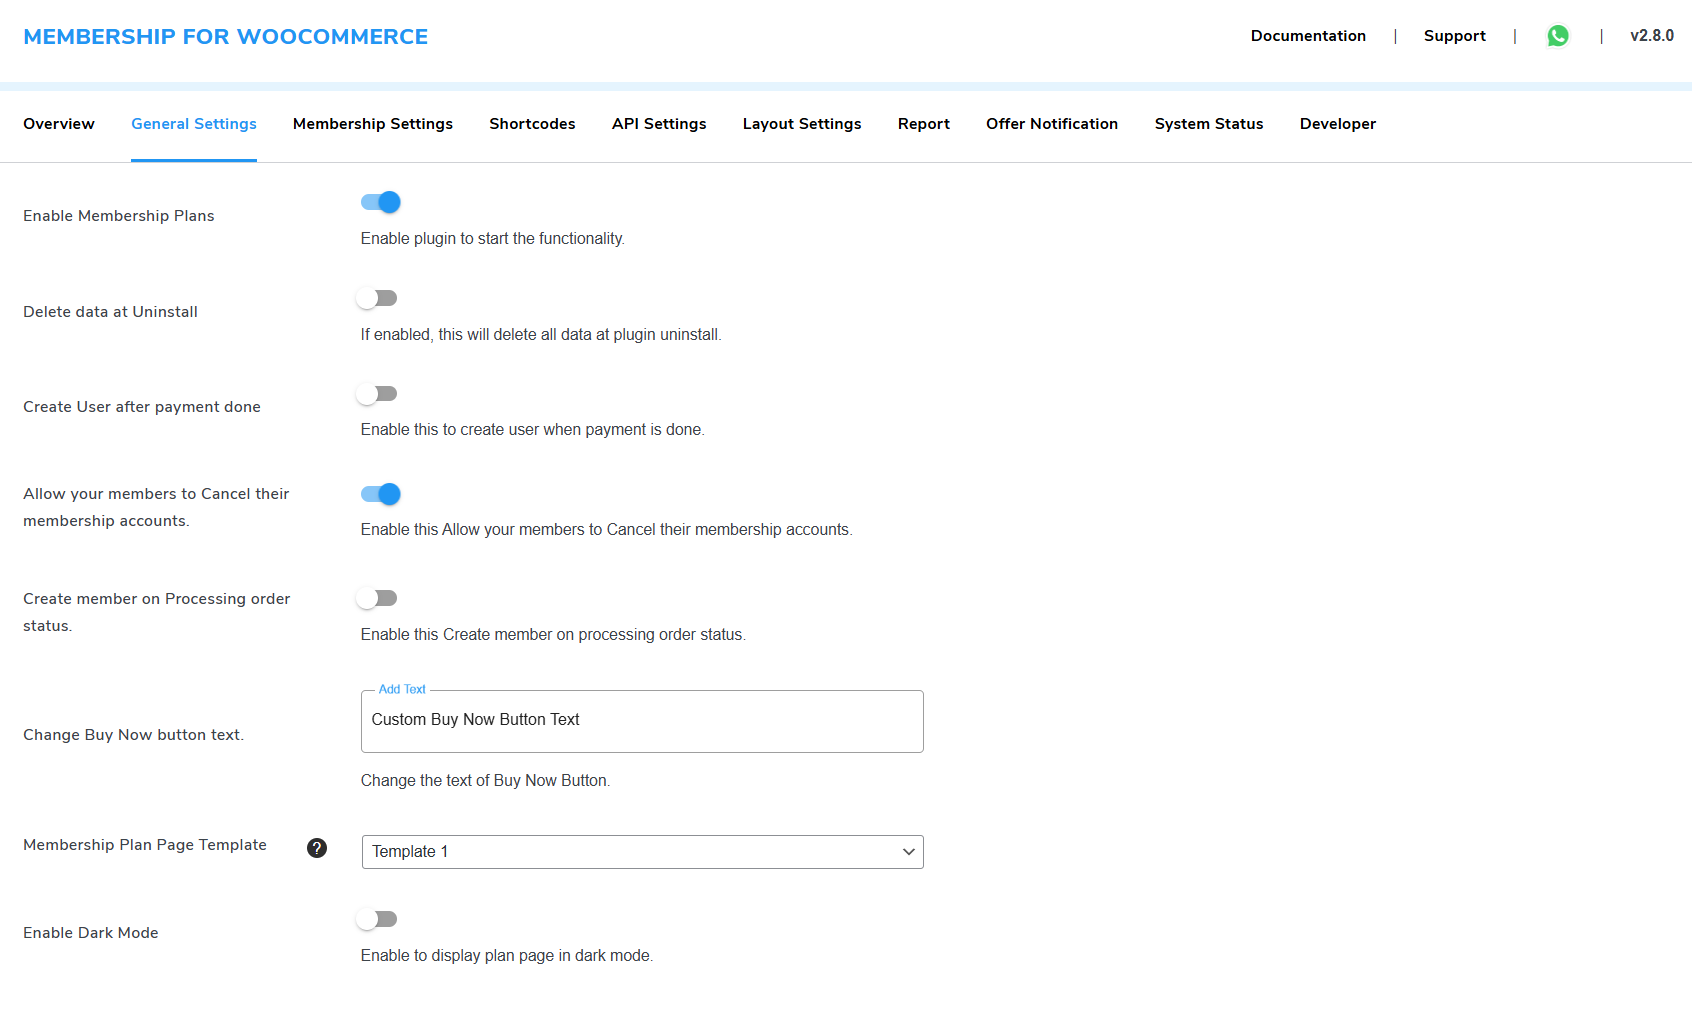
Task: Check the System Status tab
Action: pyautogui.click(x=1209, y=124)
